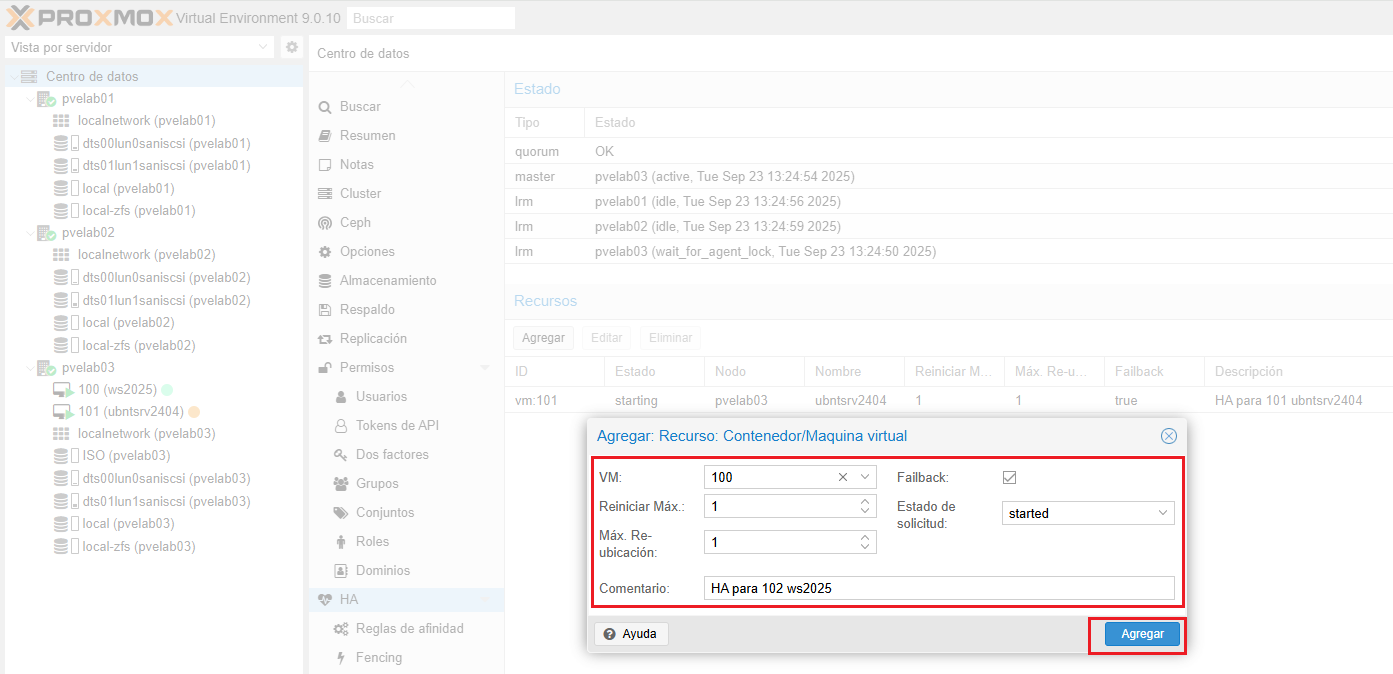Open Conjuntos tags icon
This screenshot has width=1393, height=674.
click(x=340, y=513)
